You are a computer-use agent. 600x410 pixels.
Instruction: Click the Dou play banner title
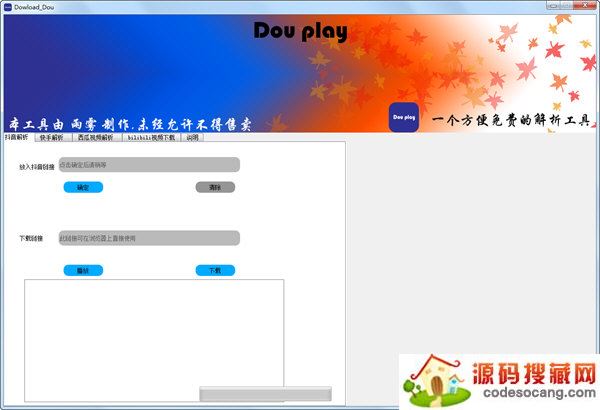click(x=300, y=32)
